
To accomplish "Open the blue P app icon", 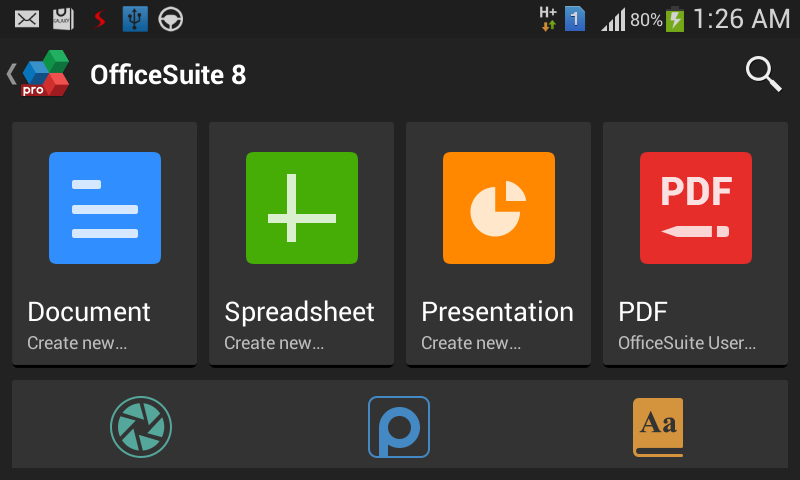I will coord(399,427).
